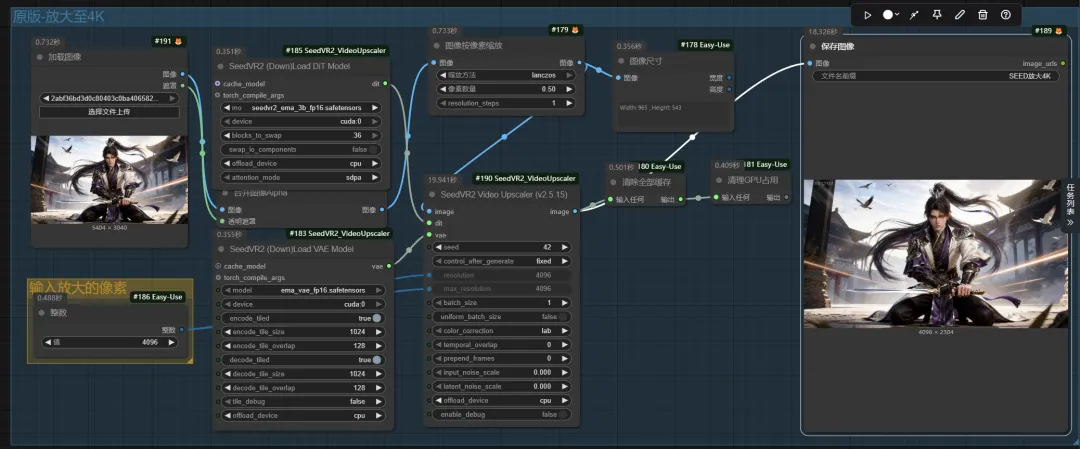Image resolution: width=1080 pixels, height=449 pixels.
Task: Increase 像素数量 right arrow
Action: (570, 89)
